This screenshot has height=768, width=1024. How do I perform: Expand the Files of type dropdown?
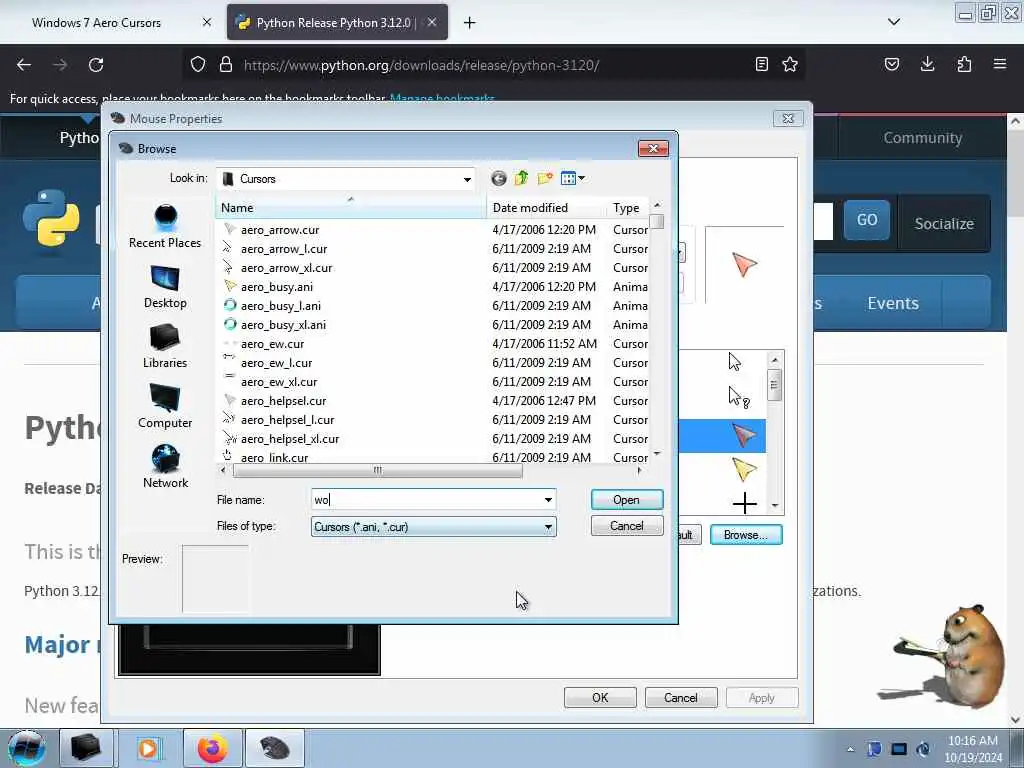434,526
